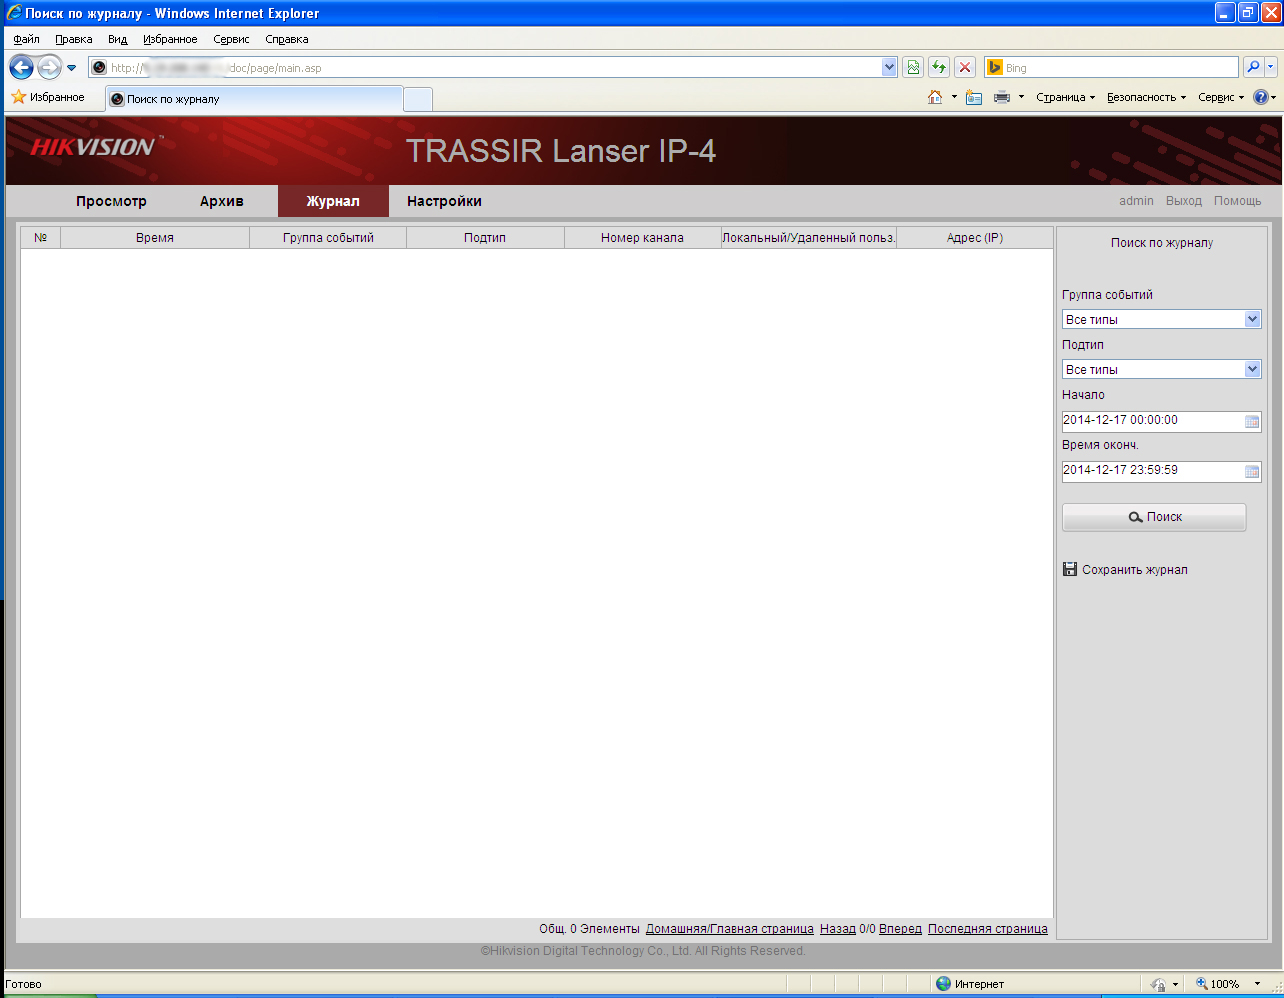Click the Сохранить журнал floppy icon
The height and width of the screenshot is (998, 1284).
1069,569
